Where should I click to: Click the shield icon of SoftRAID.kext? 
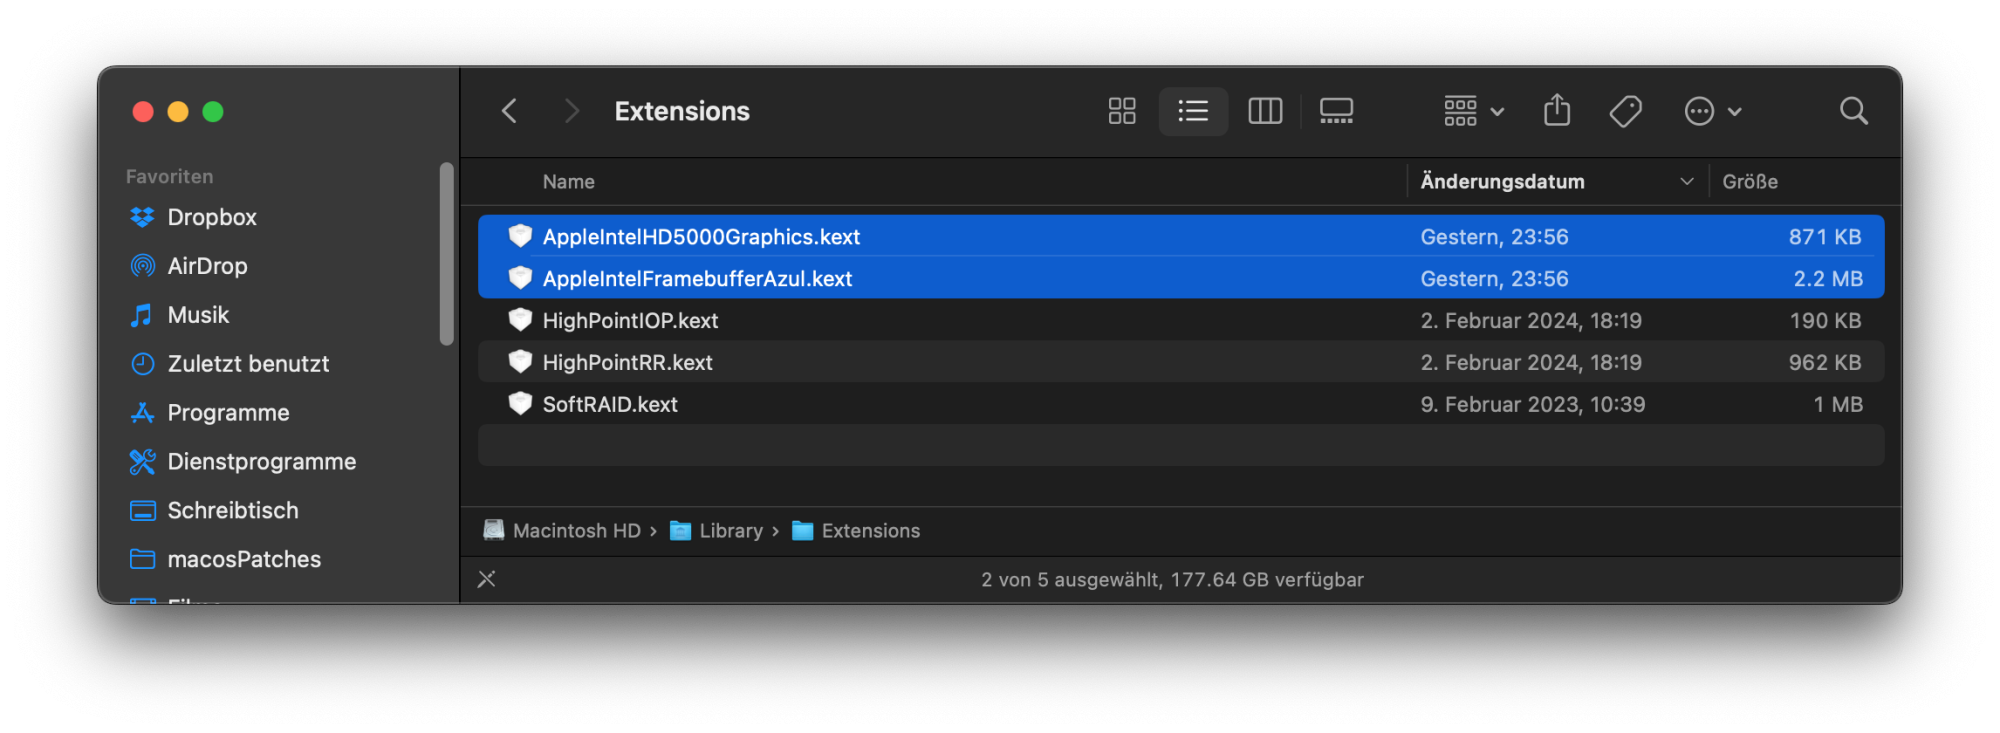520,404
